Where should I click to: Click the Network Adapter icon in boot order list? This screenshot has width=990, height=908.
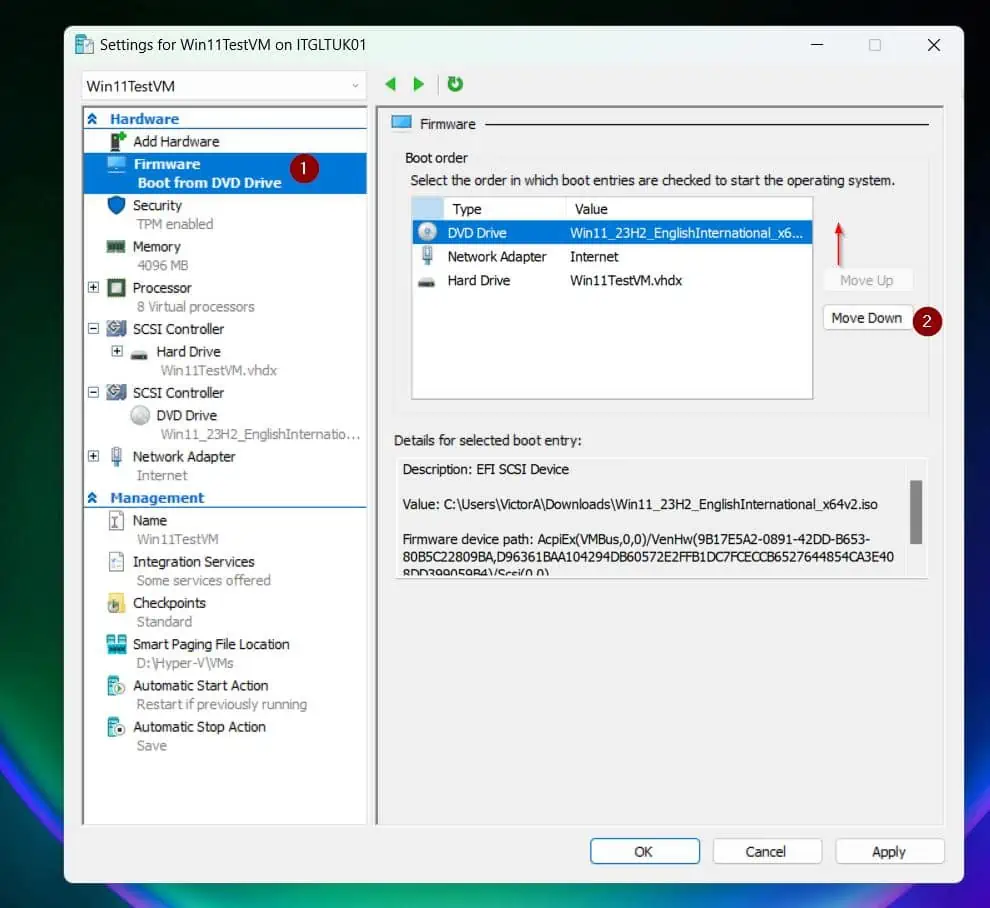[427, 256]
